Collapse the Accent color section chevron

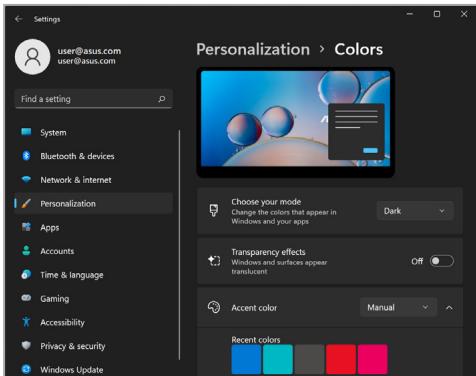(449, 308)
